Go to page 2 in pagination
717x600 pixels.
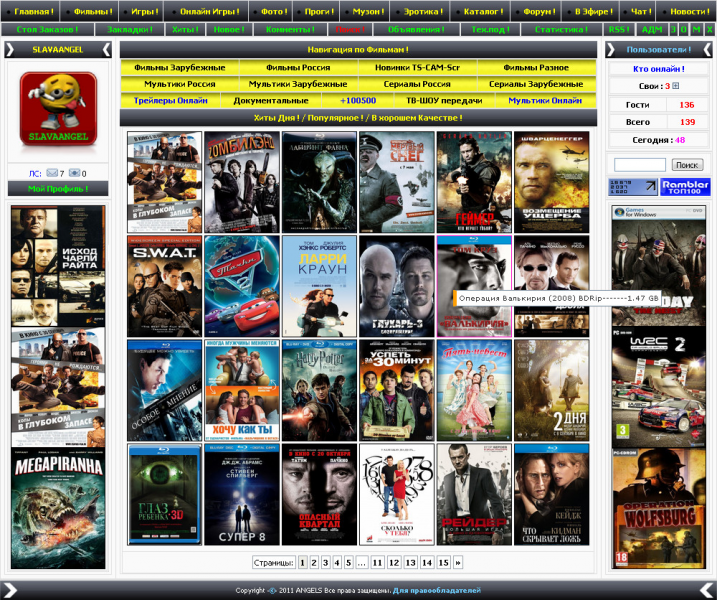pos(314,562)
